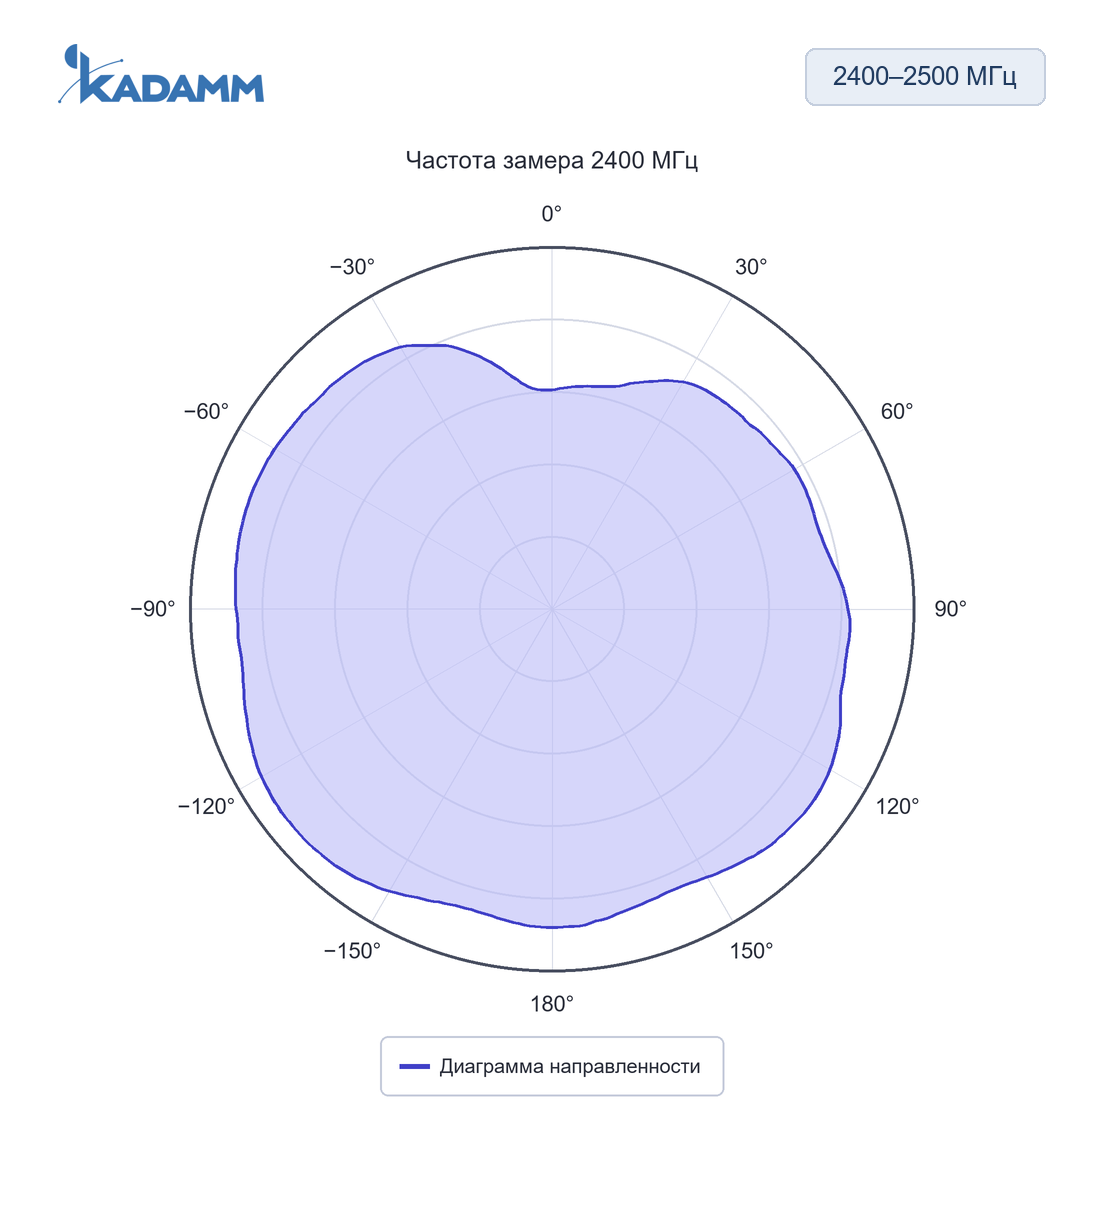Click the −150° angle label
Viewport: 1104px width, 1211px height.
click(352, 951)
